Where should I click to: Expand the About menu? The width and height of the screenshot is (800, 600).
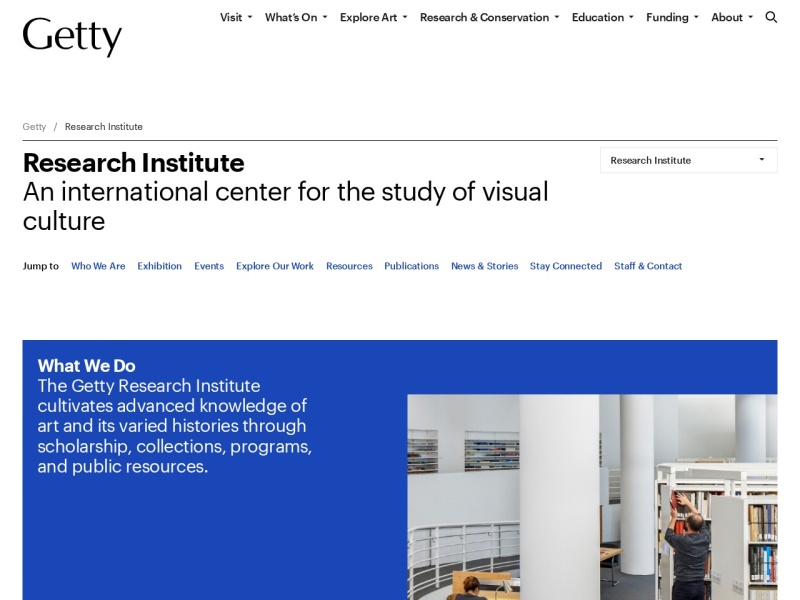coord(732,17)
